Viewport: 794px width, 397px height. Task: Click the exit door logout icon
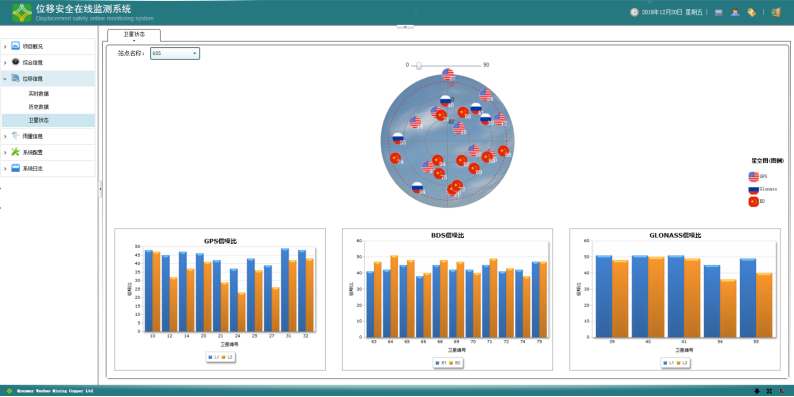coord(776,13)
